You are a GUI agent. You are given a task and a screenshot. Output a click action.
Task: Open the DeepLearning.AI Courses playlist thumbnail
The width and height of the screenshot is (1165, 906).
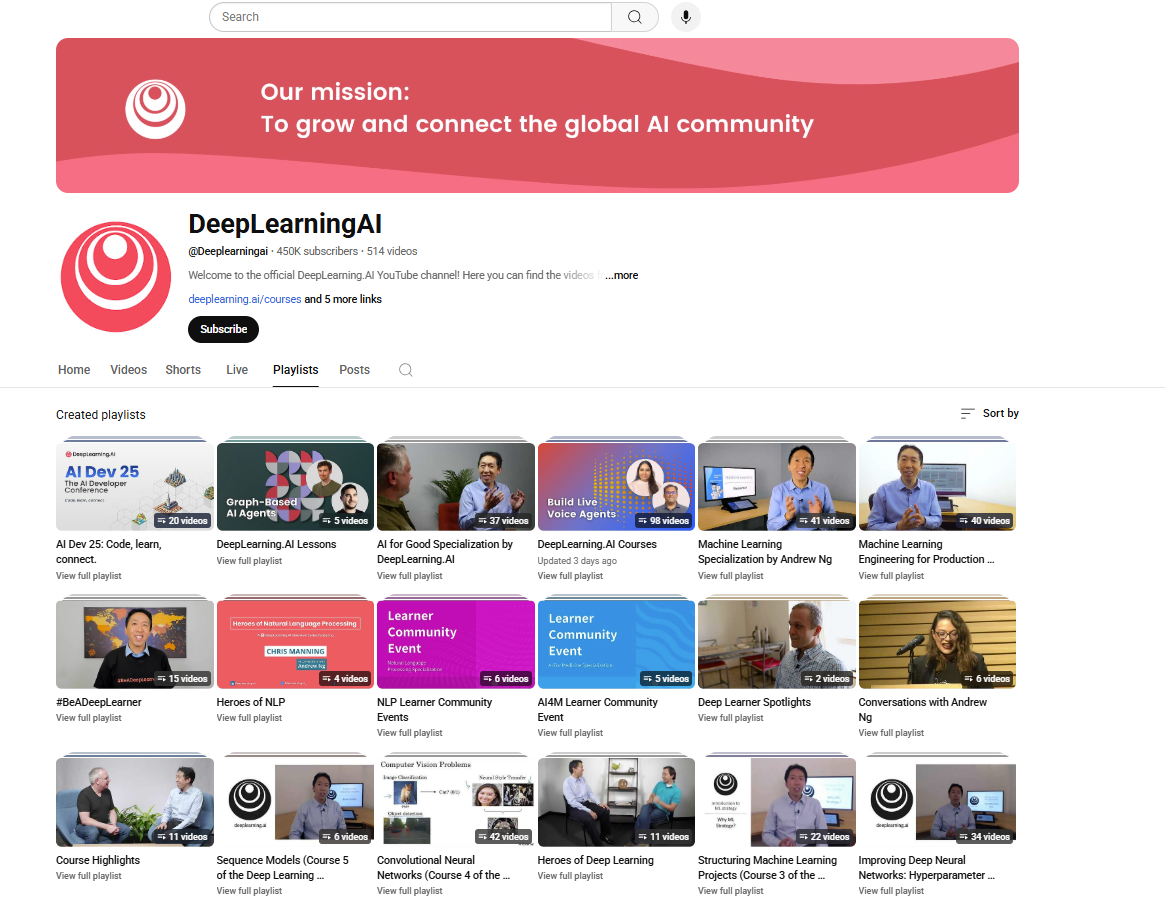615,485
